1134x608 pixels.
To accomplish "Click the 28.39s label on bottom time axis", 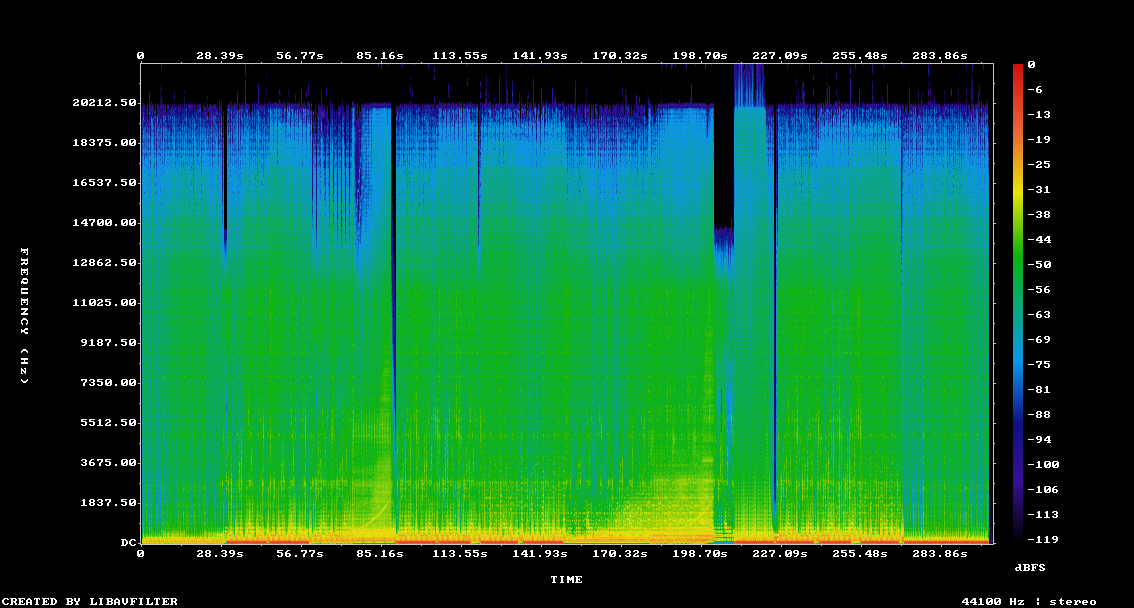I will [x=219, y=553].
